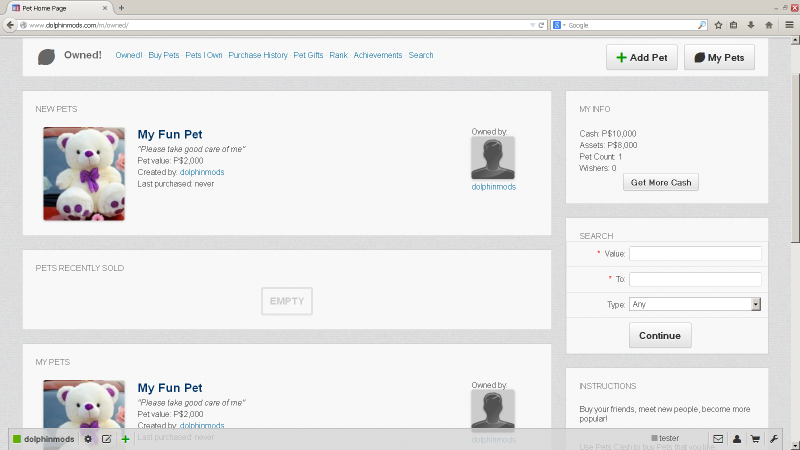Screen dimensions: 800x450
Task: Open the Rank menu item
Action: (338, 55)
